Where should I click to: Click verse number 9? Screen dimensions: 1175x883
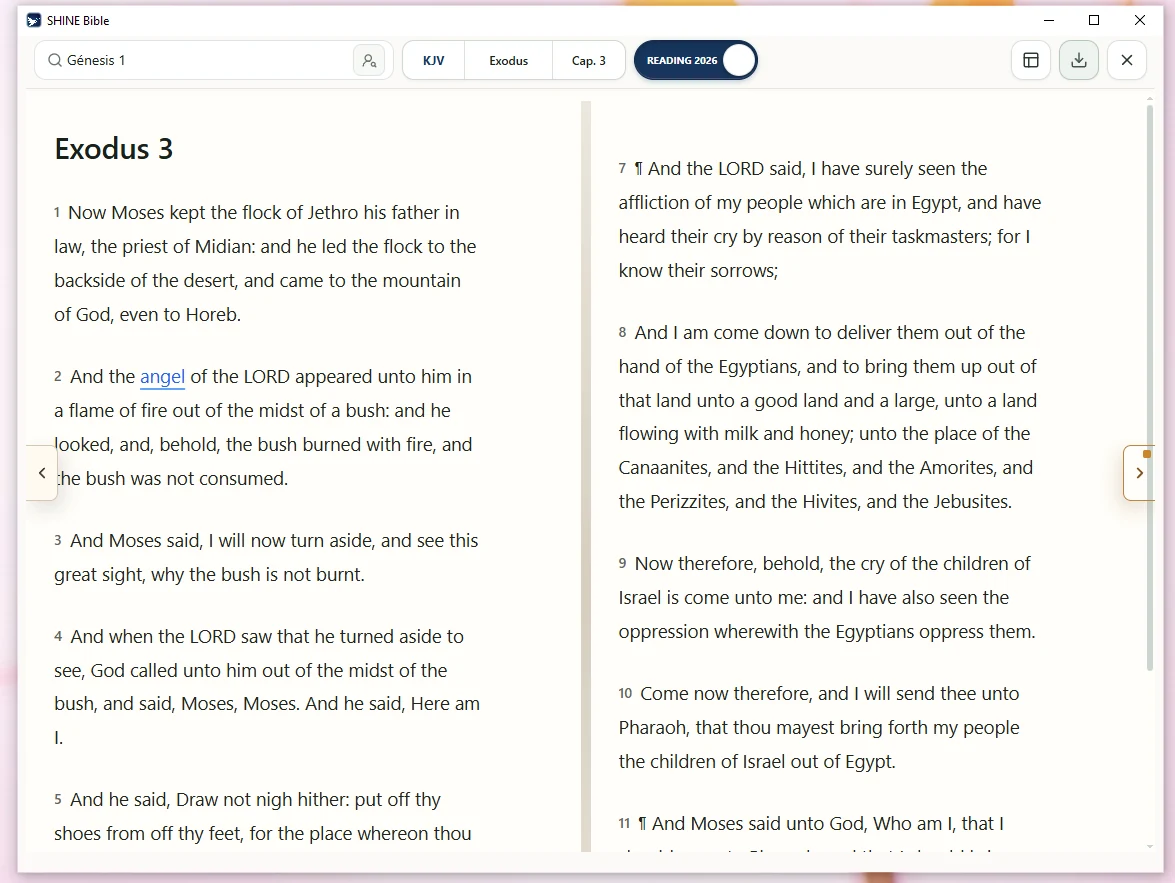click(622, 563)
